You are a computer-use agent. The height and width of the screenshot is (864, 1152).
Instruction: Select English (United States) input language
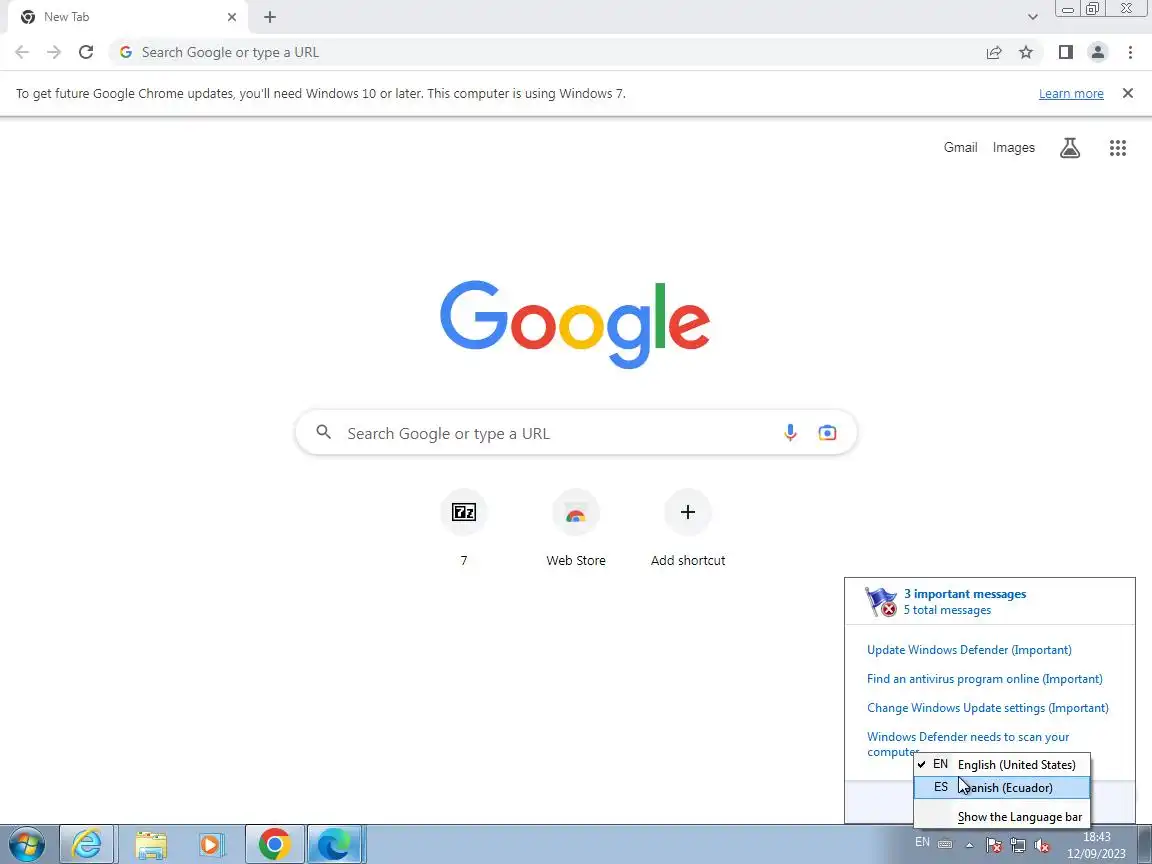point(1002,764)
